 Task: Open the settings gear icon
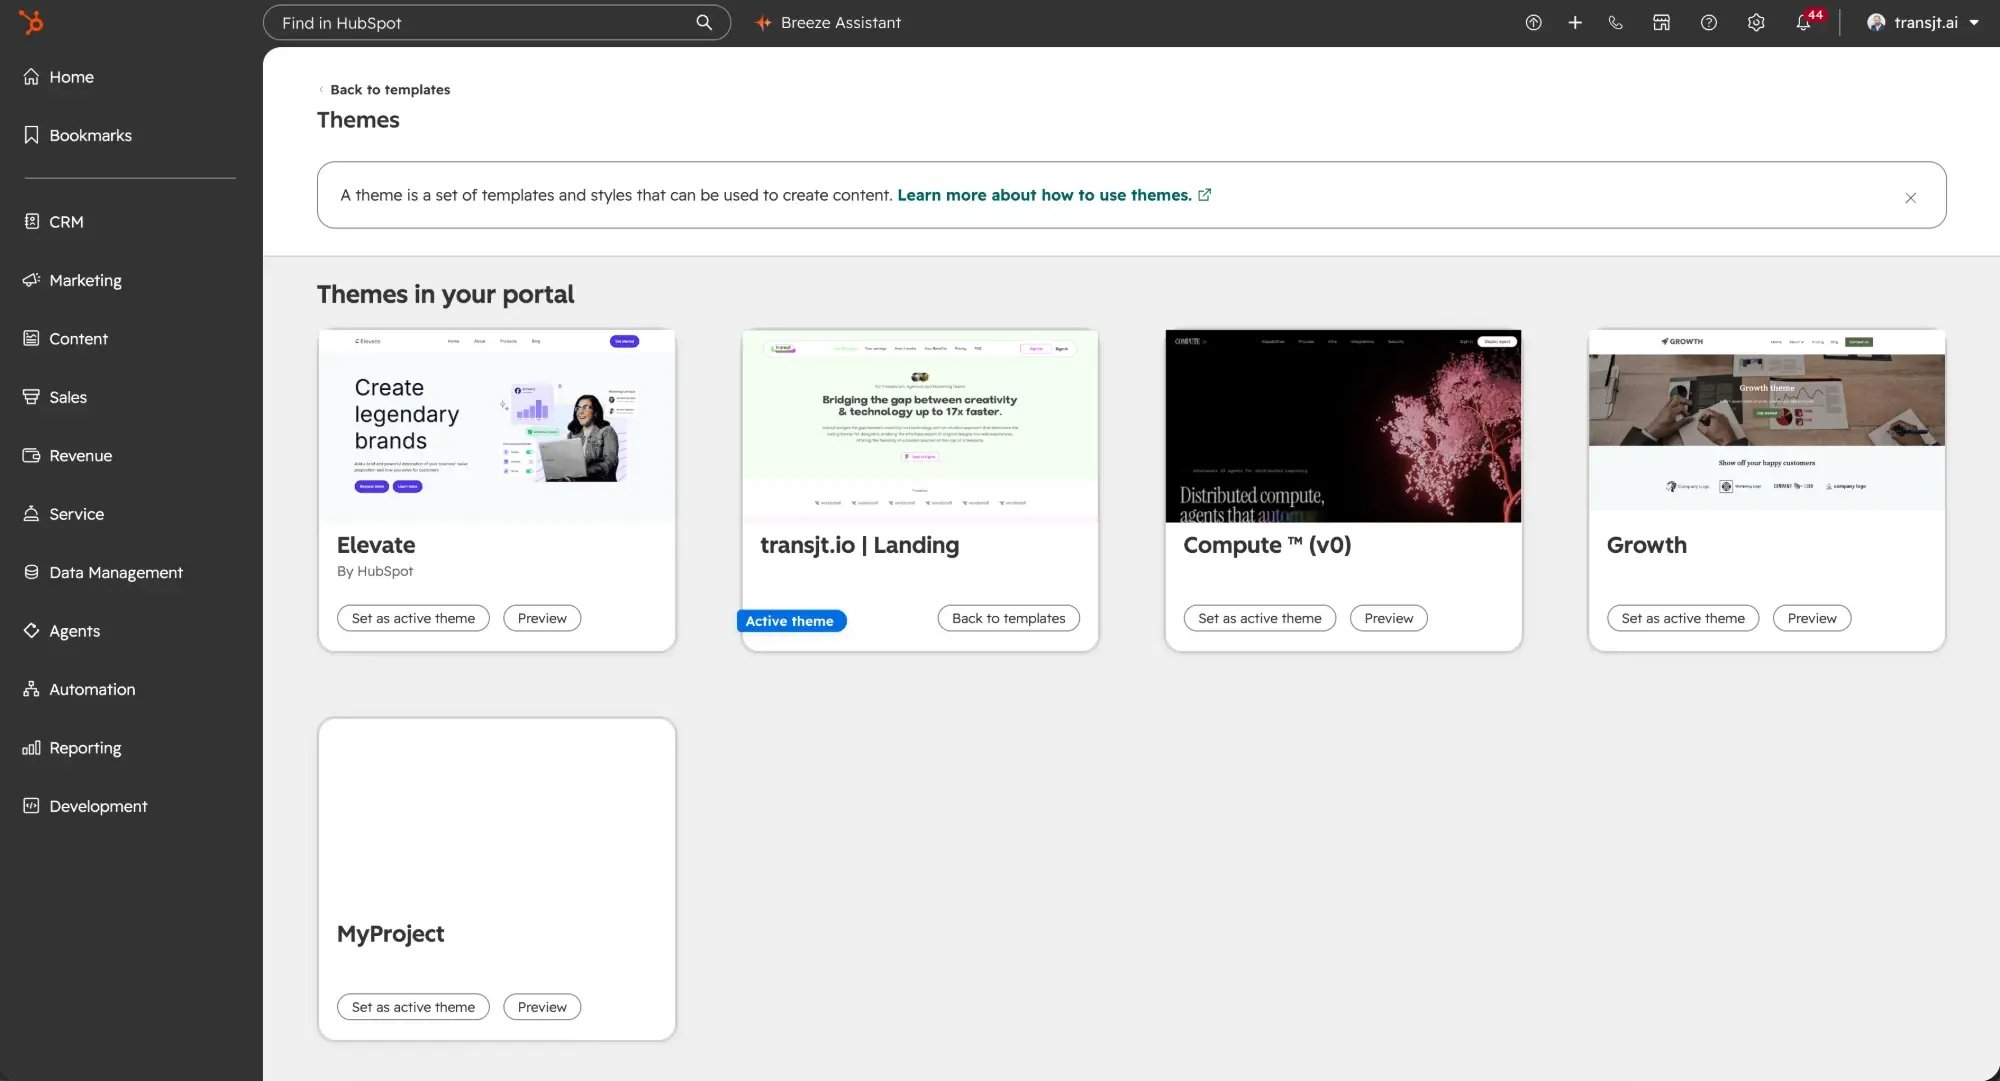click(x=1756, y=22)
